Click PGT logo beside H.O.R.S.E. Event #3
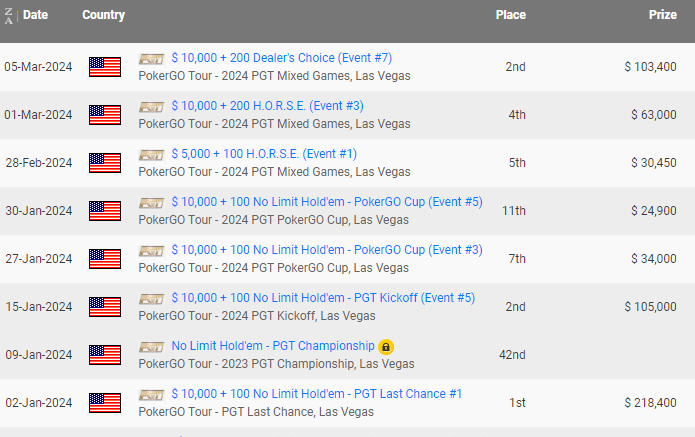695x437 pixels. (152, 106)
